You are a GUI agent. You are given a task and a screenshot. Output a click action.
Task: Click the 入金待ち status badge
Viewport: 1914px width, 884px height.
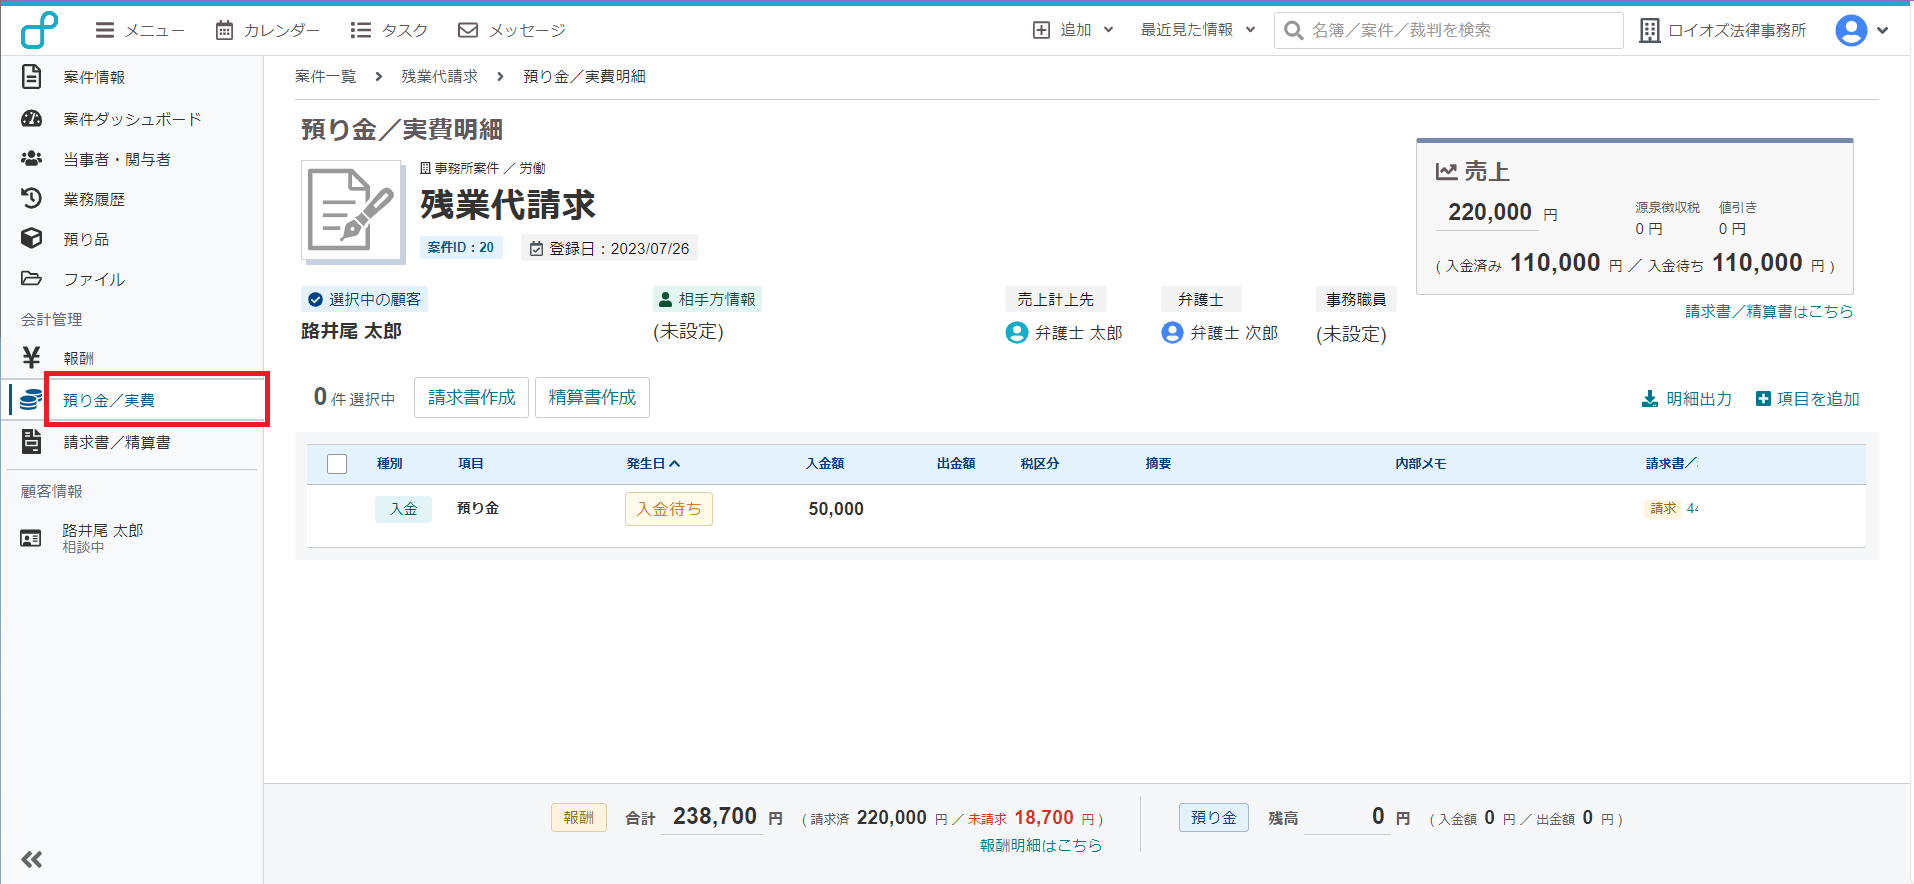(669, 509)
